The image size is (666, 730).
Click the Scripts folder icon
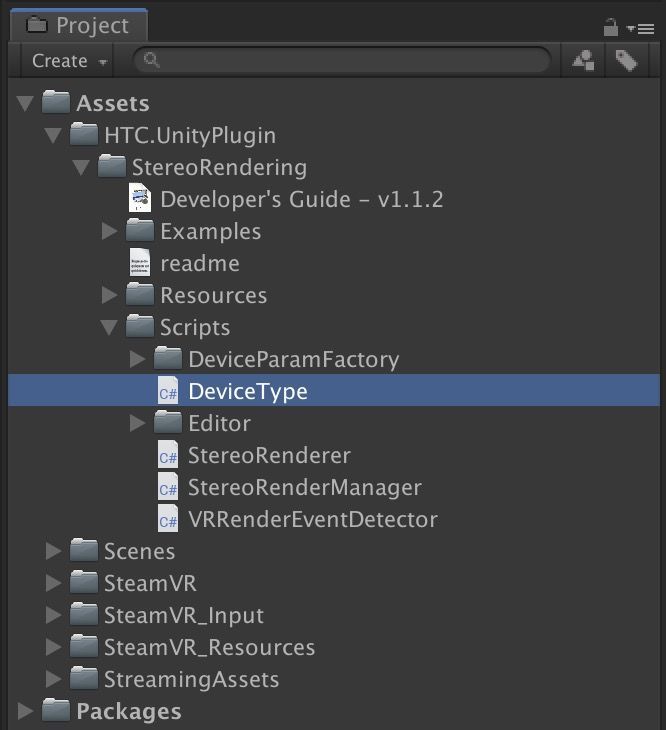(x=140, y=326)
